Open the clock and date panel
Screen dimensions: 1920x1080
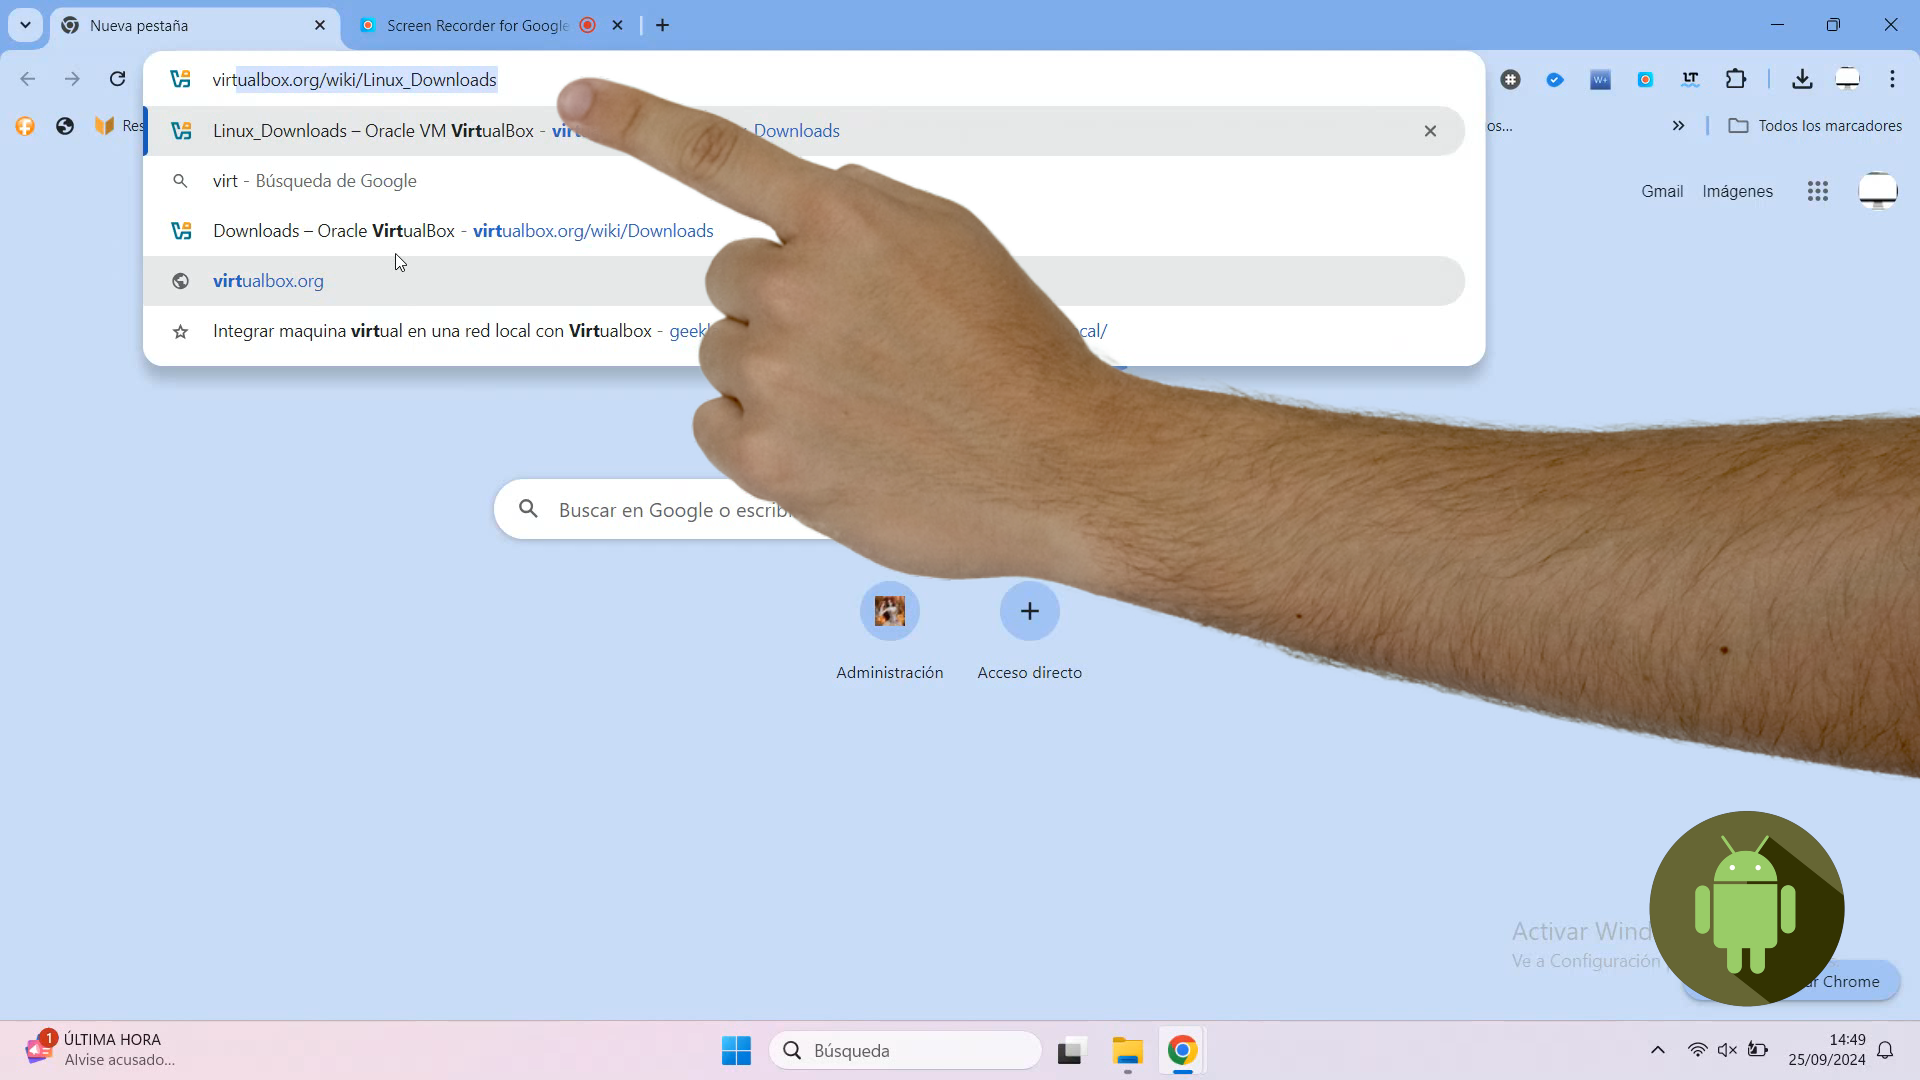click(x=1827, y=1050)
